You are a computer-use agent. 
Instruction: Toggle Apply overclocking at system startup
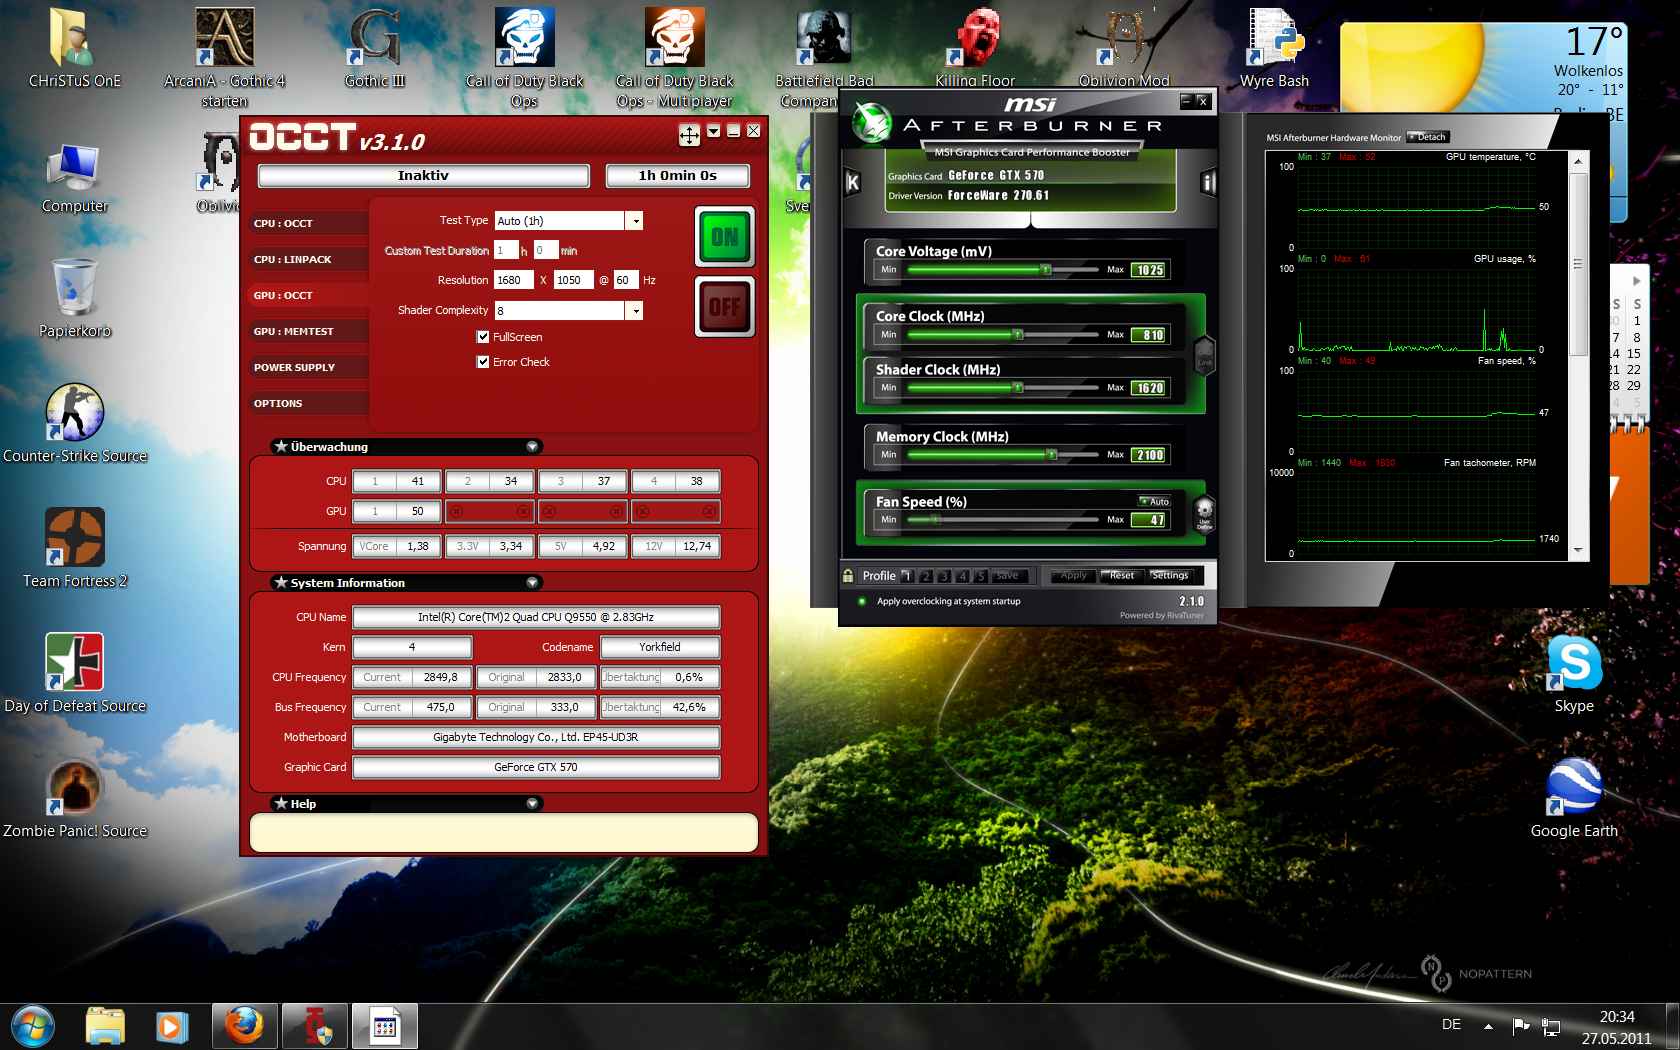point(862,601)
